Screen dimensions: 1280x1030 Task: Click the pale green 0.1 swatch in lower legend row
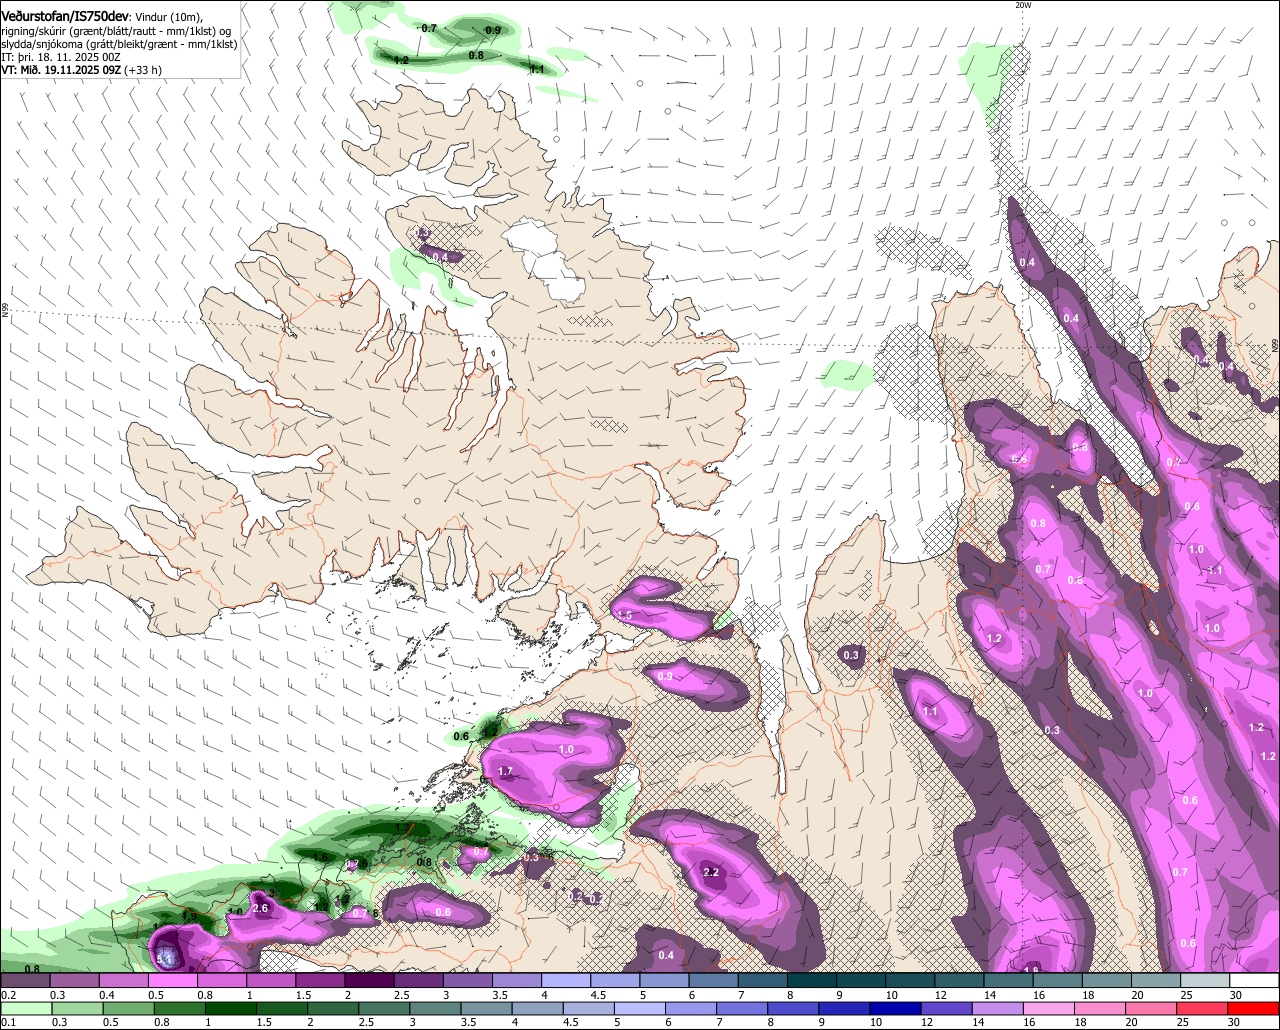click(x=25, y=1008)
